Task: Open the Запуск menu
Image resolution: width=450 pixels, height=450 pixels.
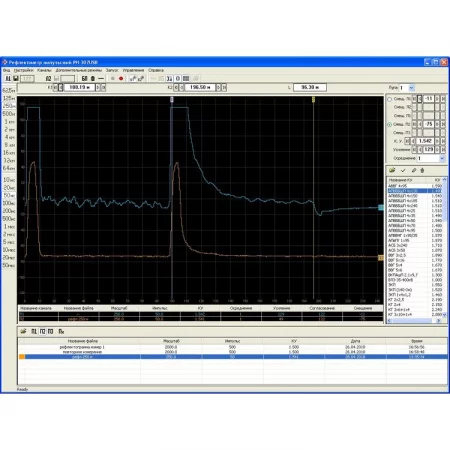Action: point(112,70)
